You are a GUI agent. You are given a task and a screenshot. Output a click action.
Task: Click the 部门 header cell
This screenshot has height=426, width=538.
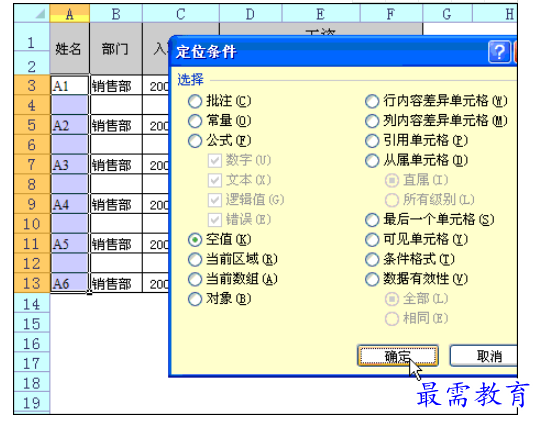116,49
